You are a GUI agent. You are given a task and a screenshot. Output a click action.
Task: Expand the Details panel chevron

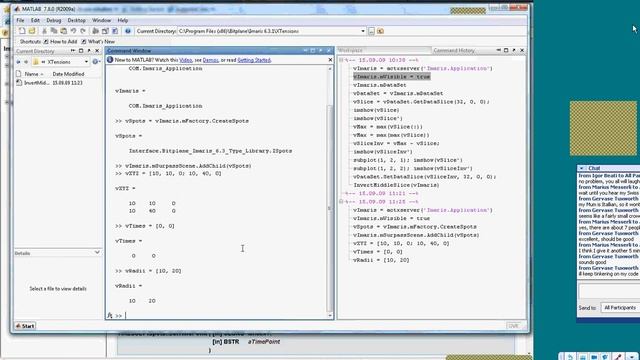pyautogui.click(x=97, y=253)
